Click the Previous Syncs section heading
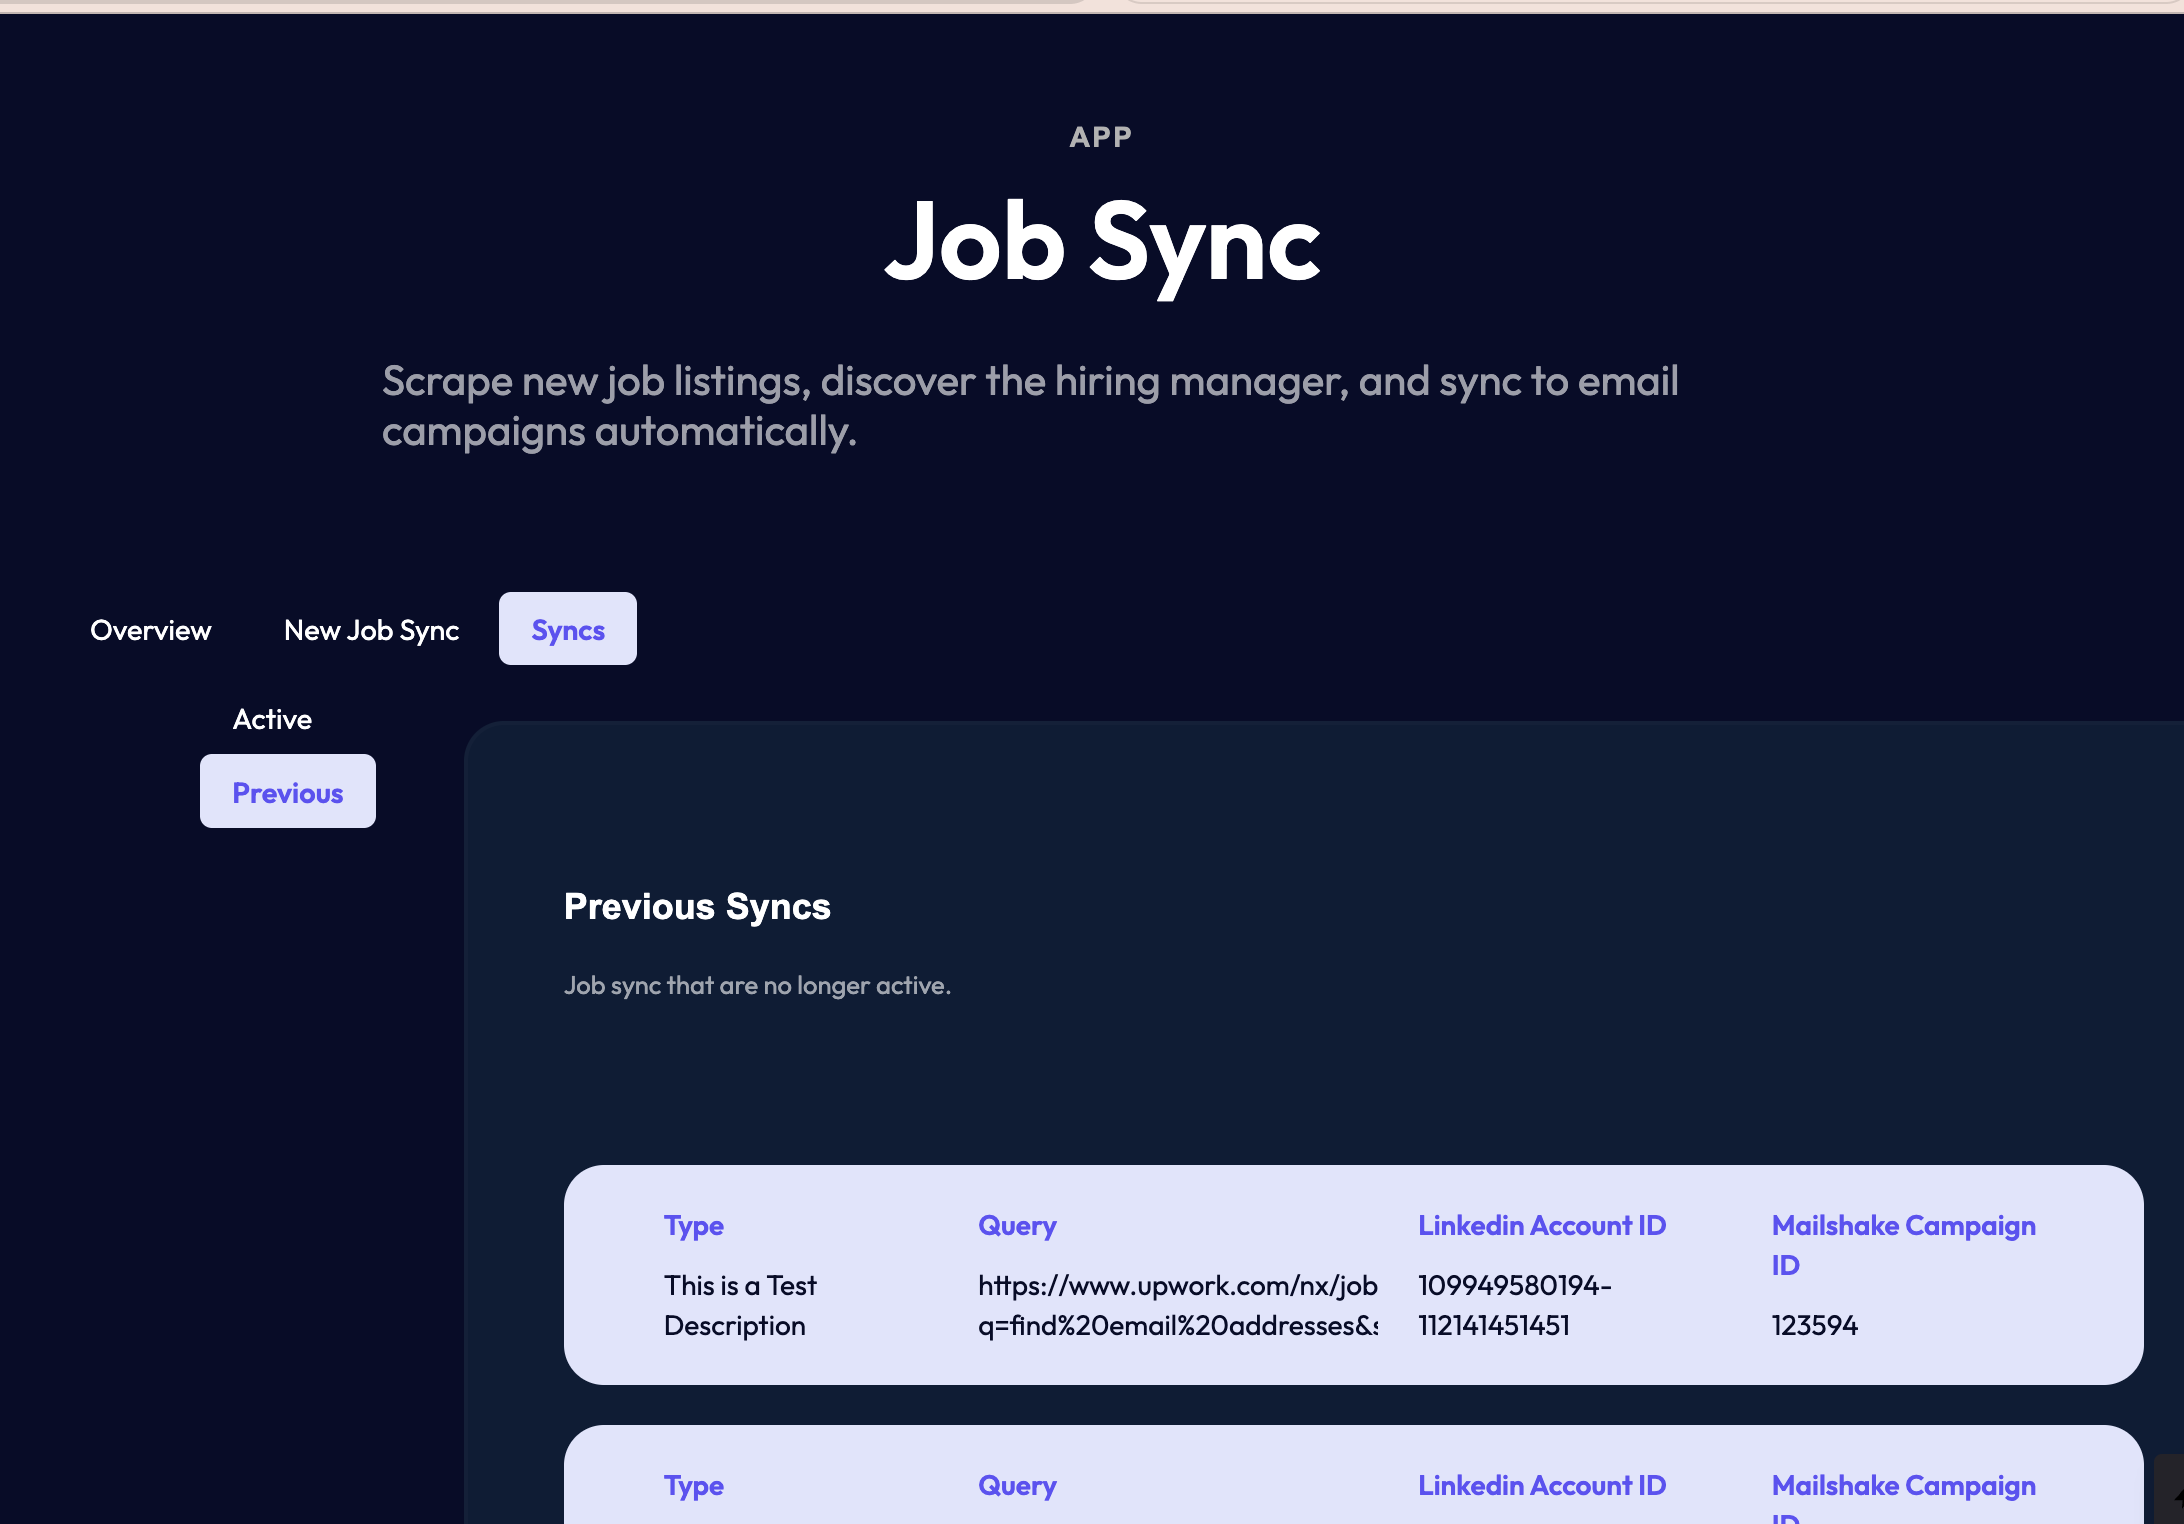This screenshot has height=1524, width=2184. click(697, 906)
